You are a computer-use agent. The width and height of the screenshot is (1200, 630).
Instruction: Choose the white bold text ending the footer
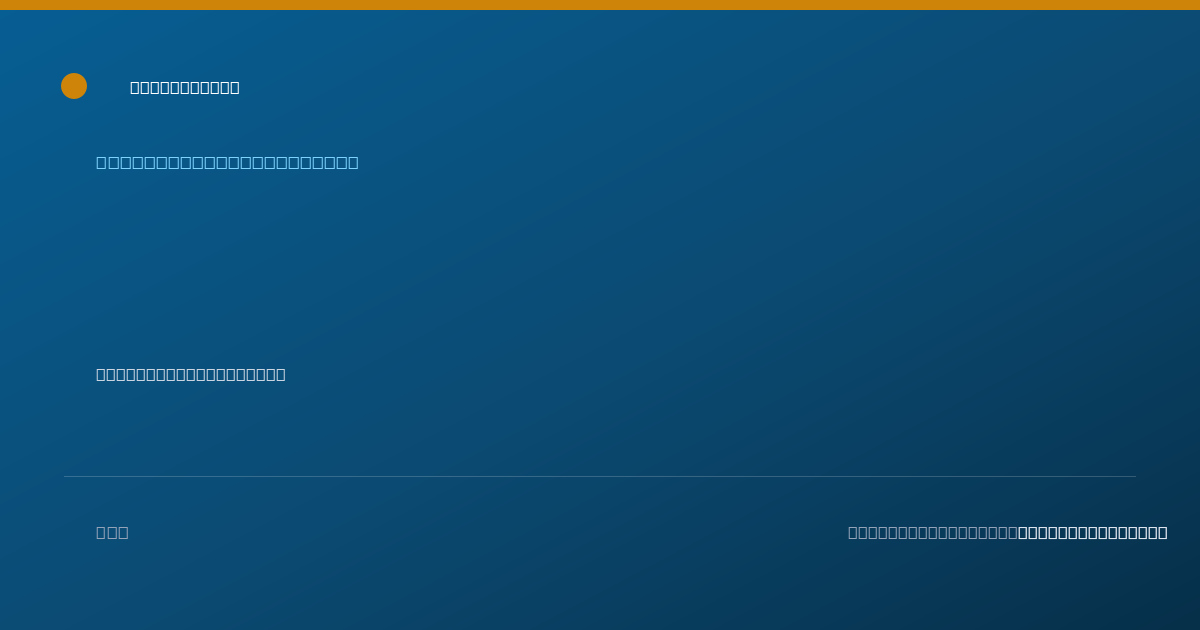[x=1092, y=532]
